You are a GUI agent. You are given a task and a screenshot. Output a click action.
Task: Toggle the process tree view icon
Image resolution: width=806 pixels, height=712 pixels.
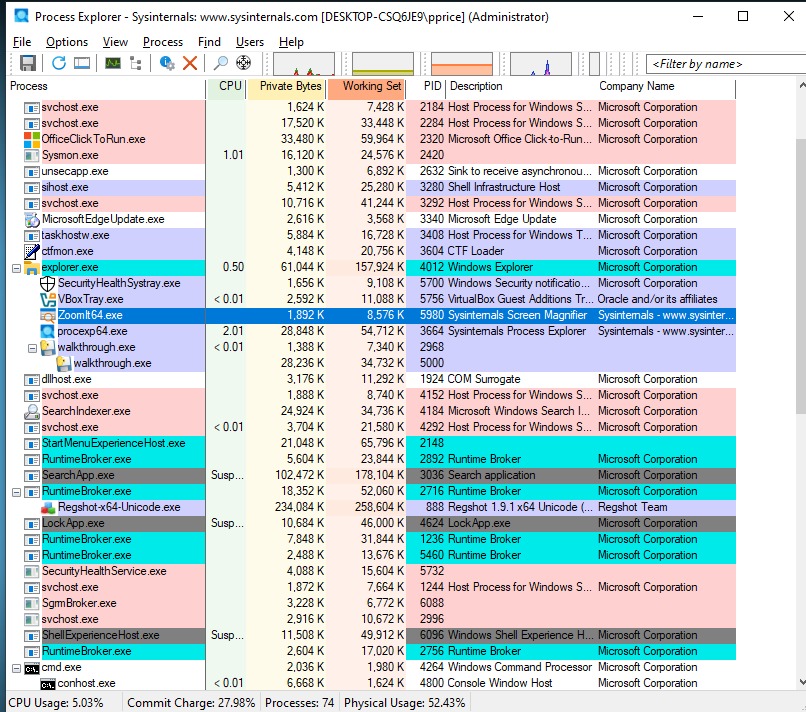136,63
